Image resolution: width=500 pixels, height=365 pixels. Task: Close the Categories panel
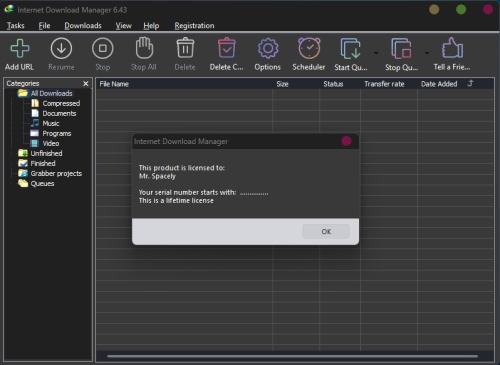click(x=86, y=83)
